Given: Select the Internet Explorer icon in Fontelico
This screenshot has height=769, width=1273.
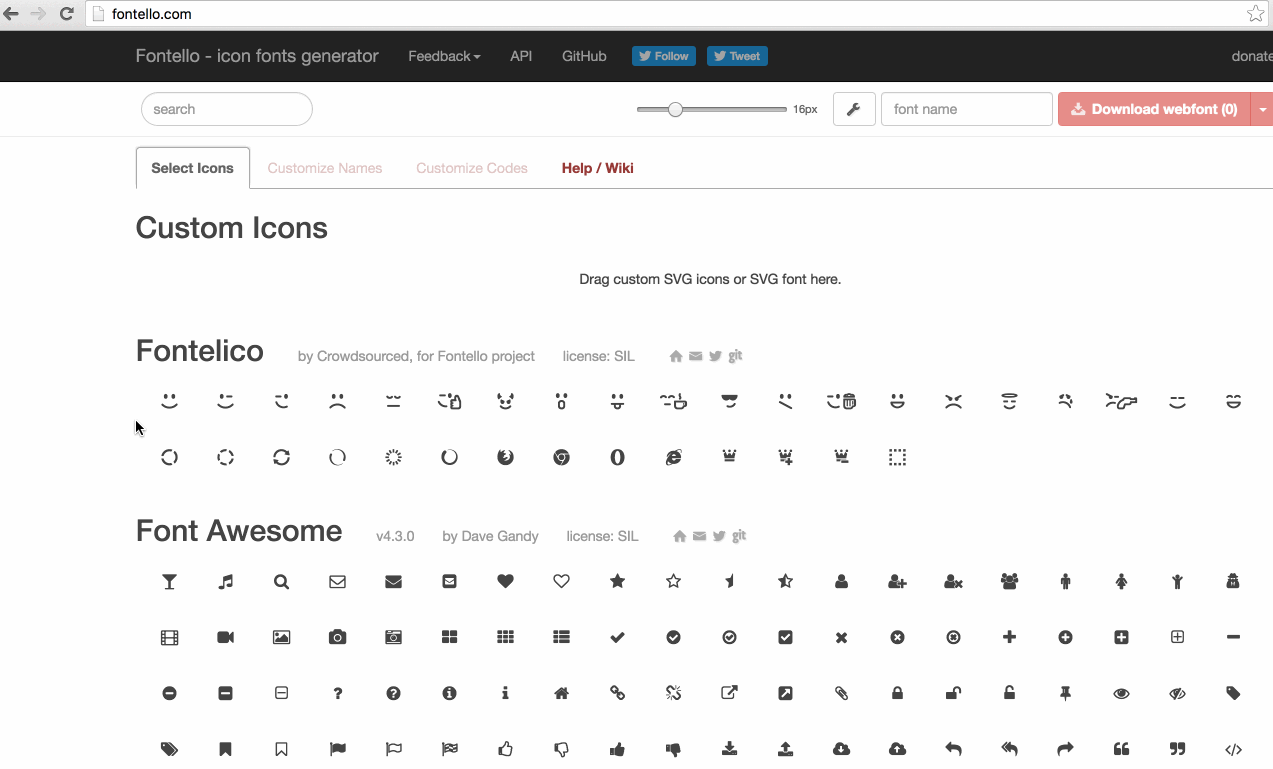Looking at the screenshot, I should [674, 457].
